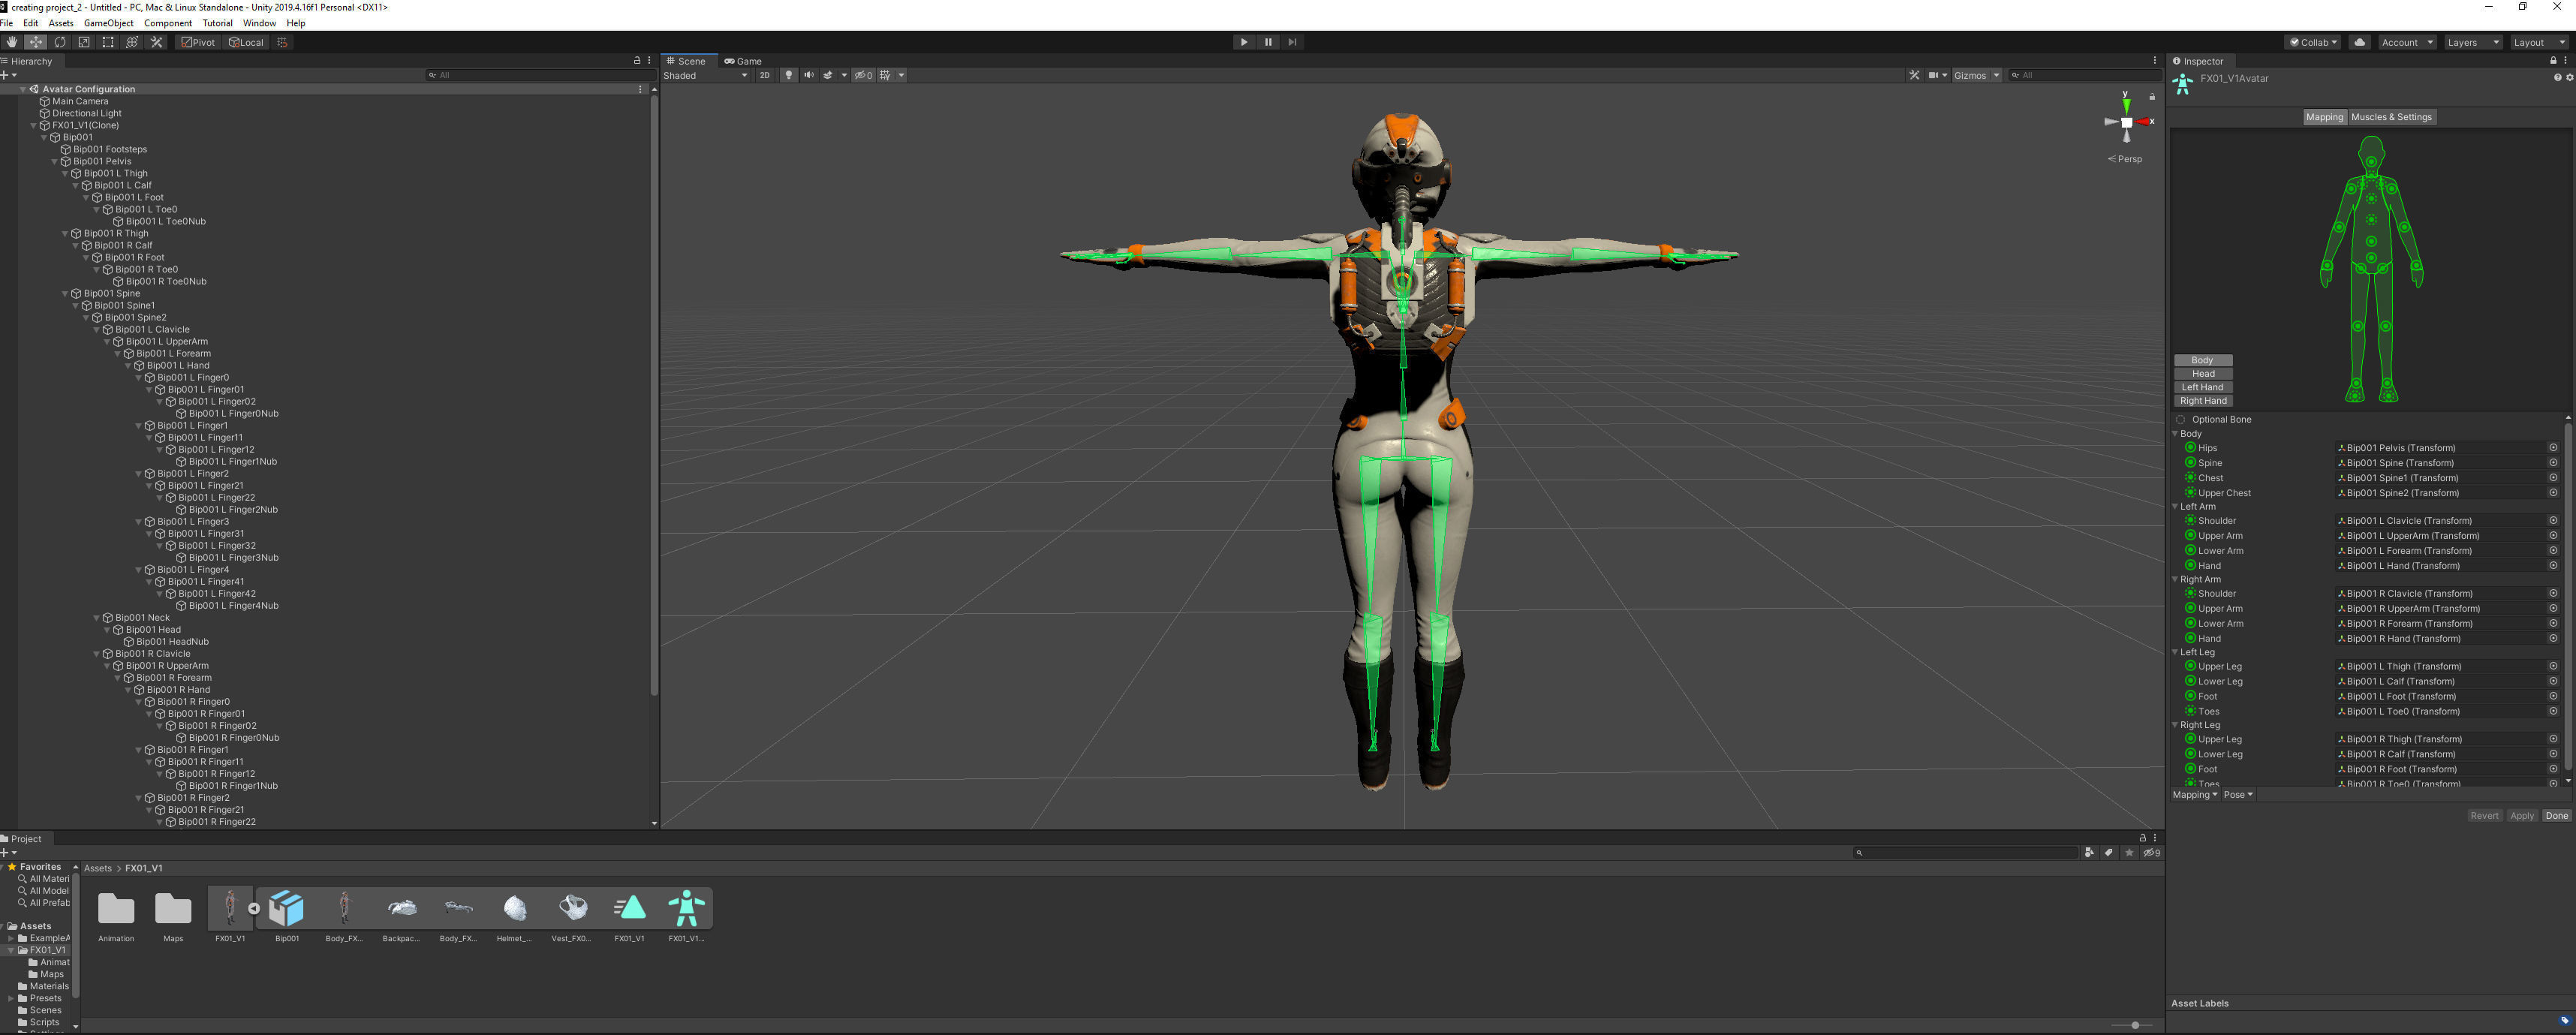Select the Rotate tool
Screen dimensions: 2576x1035
[60, 42]
